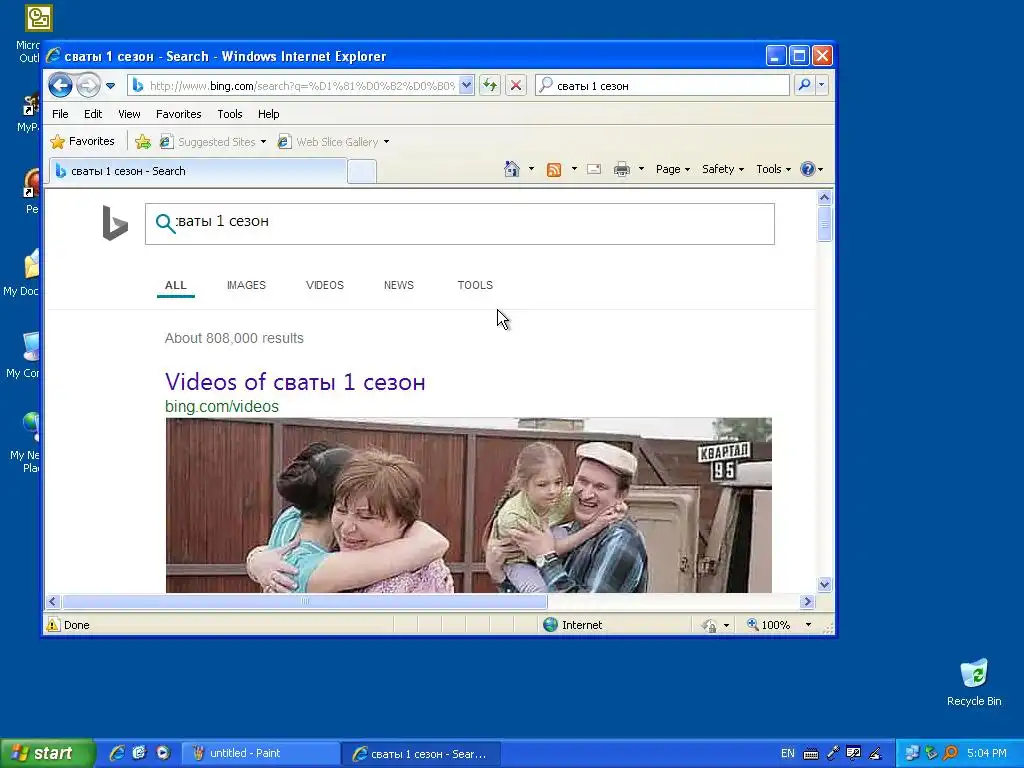The width and height of the screenshot is (1024, 768).
Task: Click Add to Favorites Bar star icon
Action: click(x=143, y=142)
